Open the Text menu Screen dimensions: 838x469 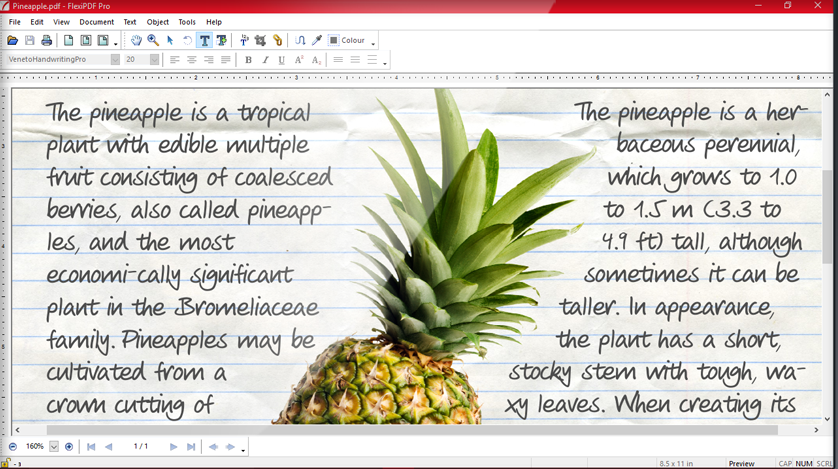click(x=130, y=22)
